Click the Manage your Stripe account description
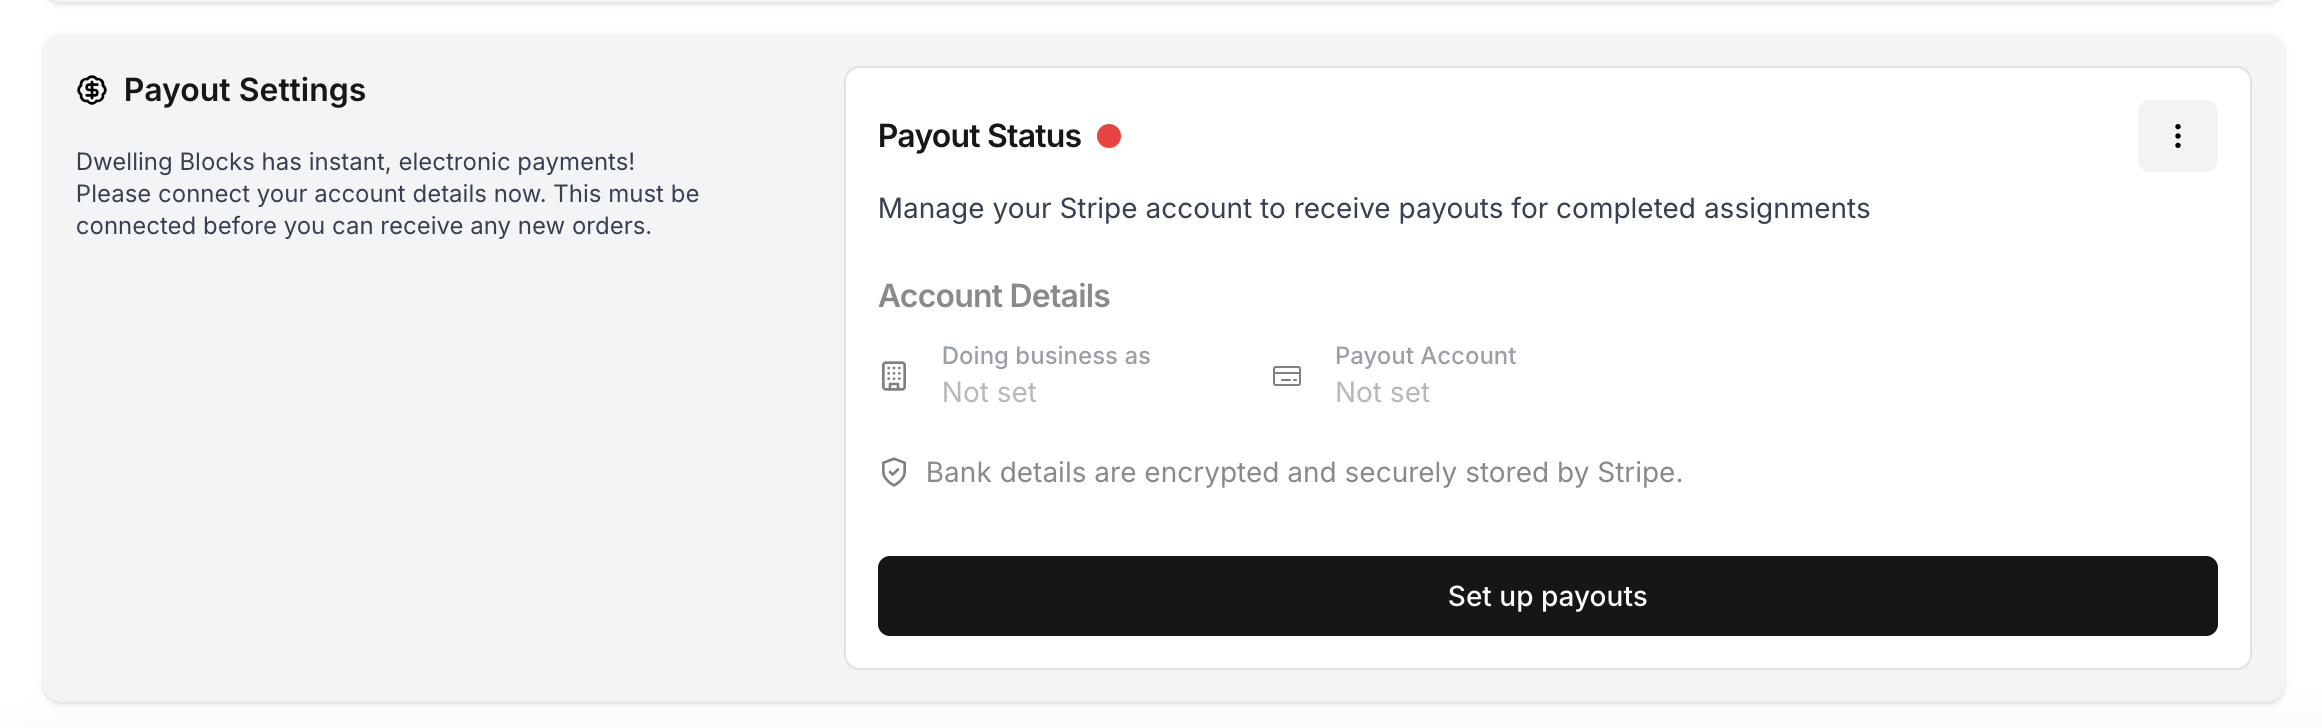Image resolution: width=2322 pixels, height=728 pixels. 1374,208
